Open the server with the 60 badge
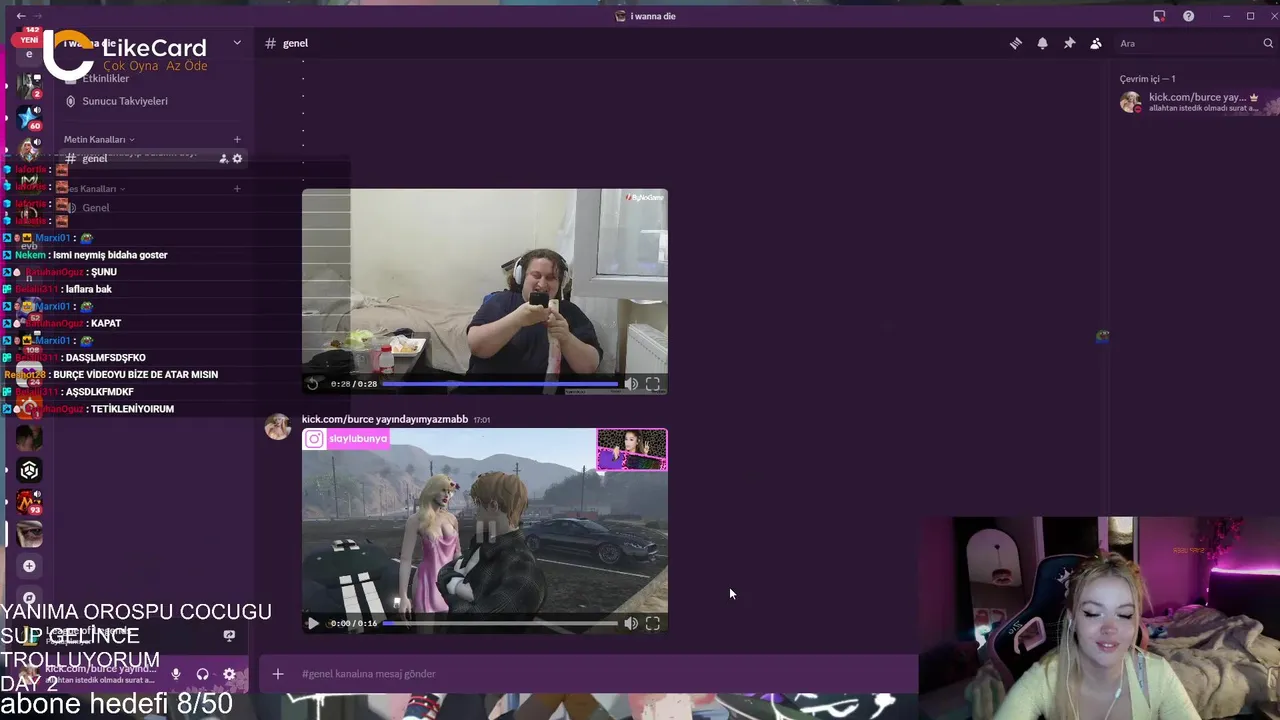 coord(29,117)
